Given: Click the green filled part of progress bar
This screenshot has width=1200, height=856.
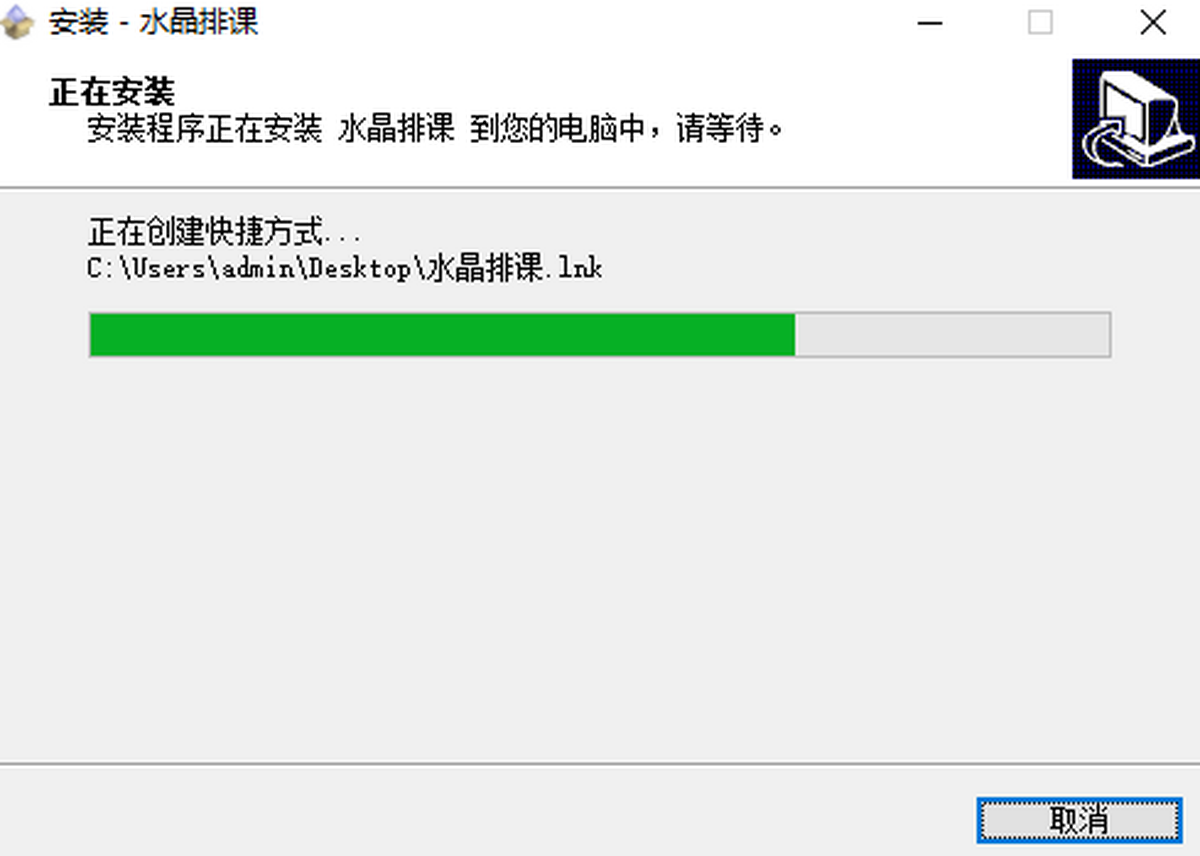Looking at the screenshot, I should point(442,335).
